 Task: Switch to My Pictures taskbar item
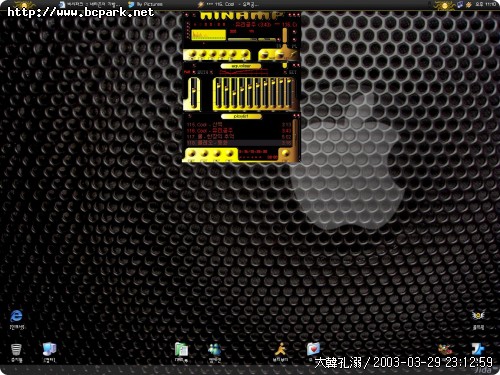point(145,4)
